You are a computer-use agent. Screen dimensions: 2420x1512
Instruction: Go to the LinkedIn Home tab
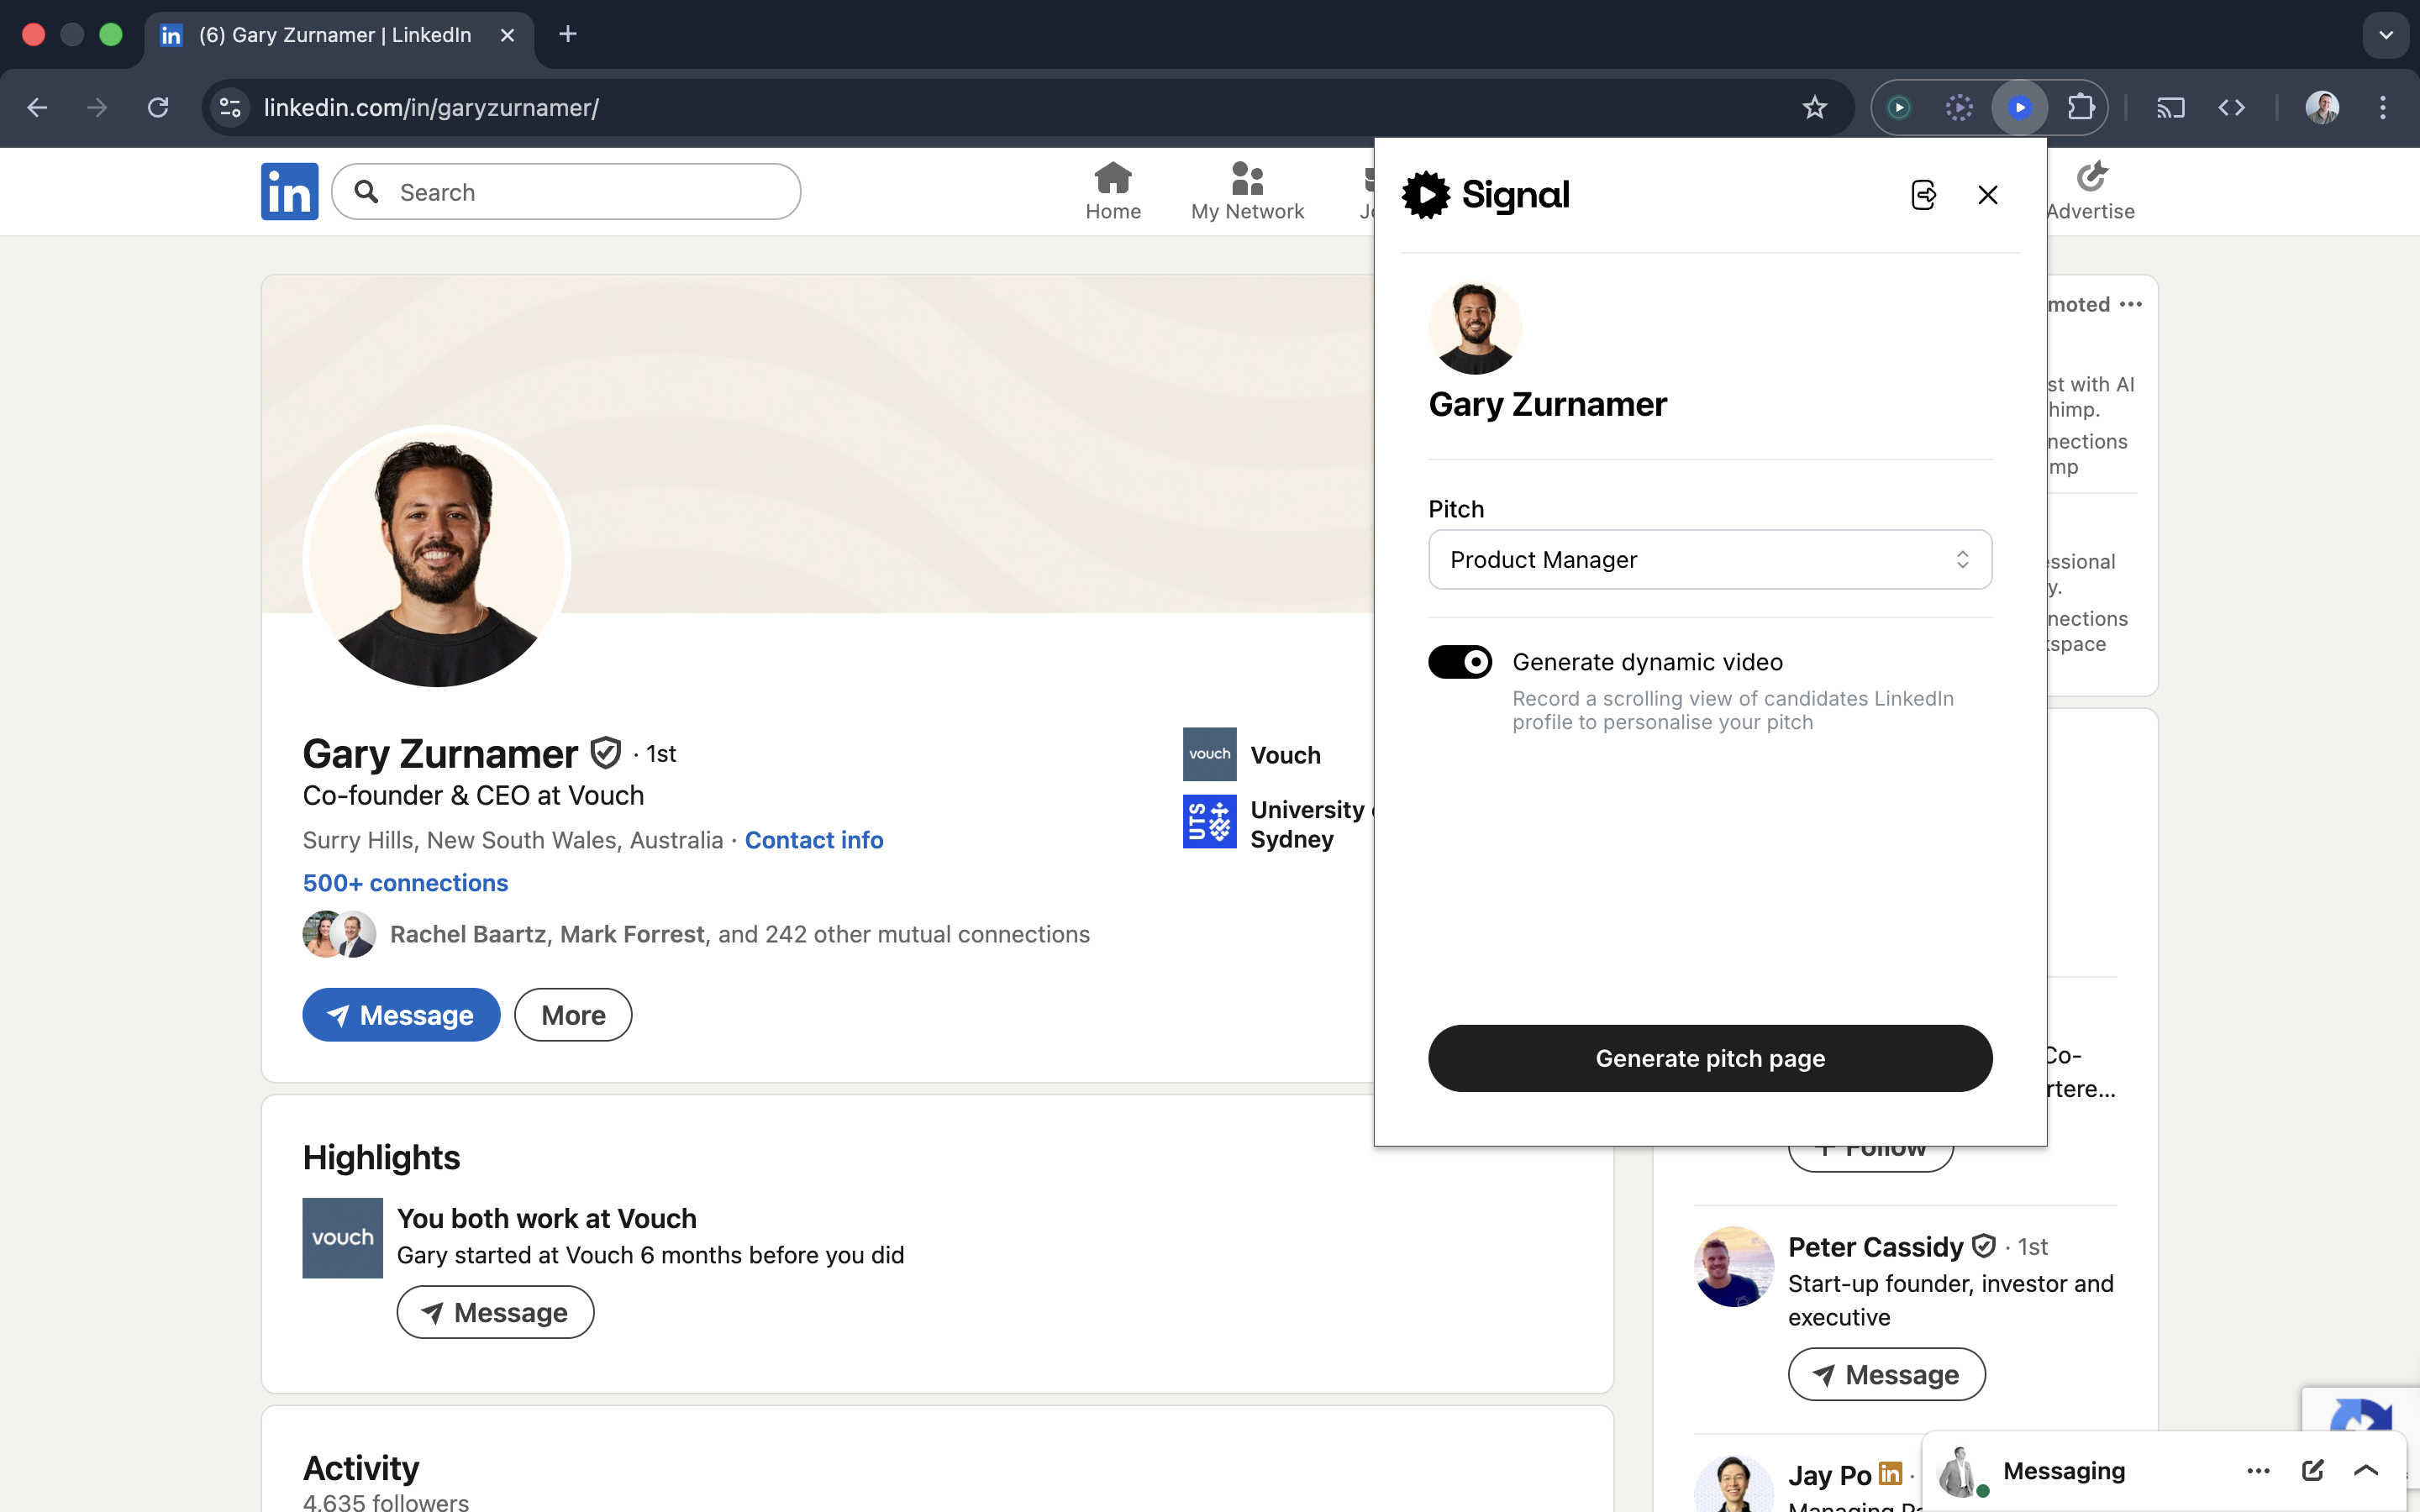point(1112,192)
